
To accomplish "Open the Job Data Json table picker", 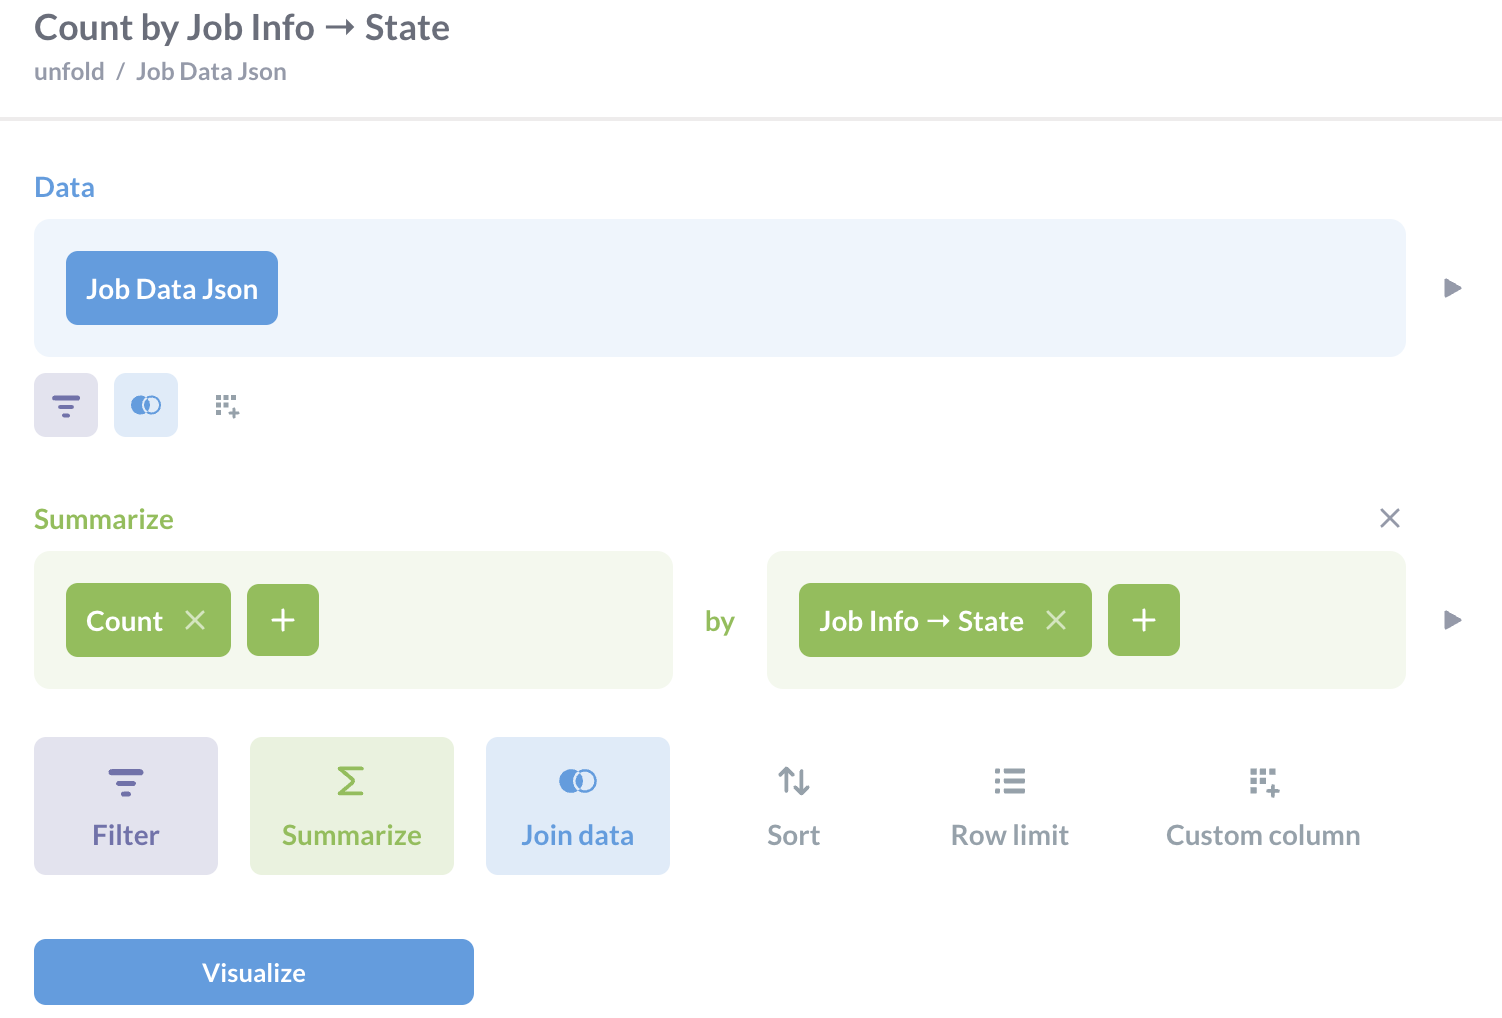I will [171, 288].
